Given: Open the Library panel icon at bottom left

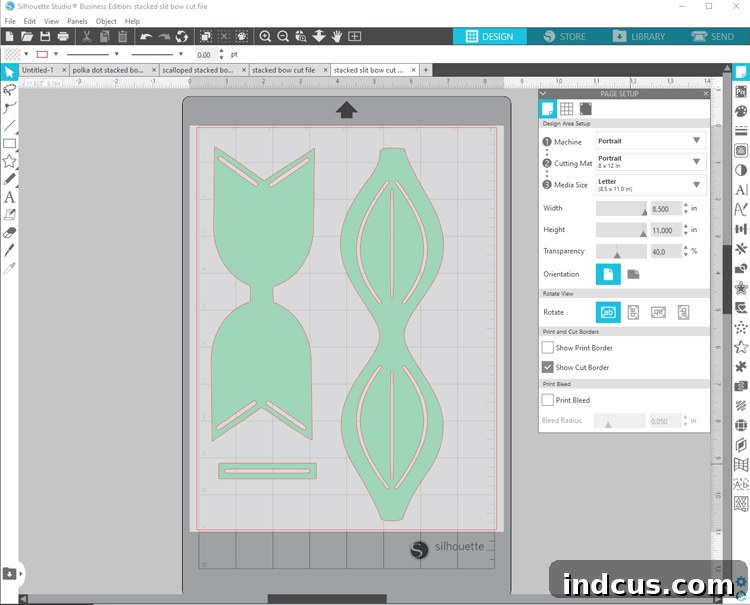Looking at the screenshot, I should coord(10,573).
